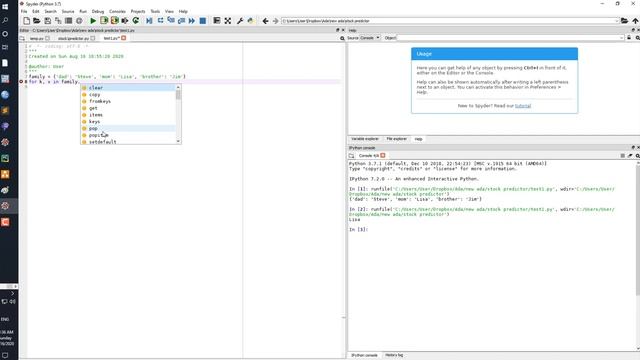The width and height of the screenshot is (640, 360).
Task: Choose 'keys' from autocomplete list
Action: [128, 122]
